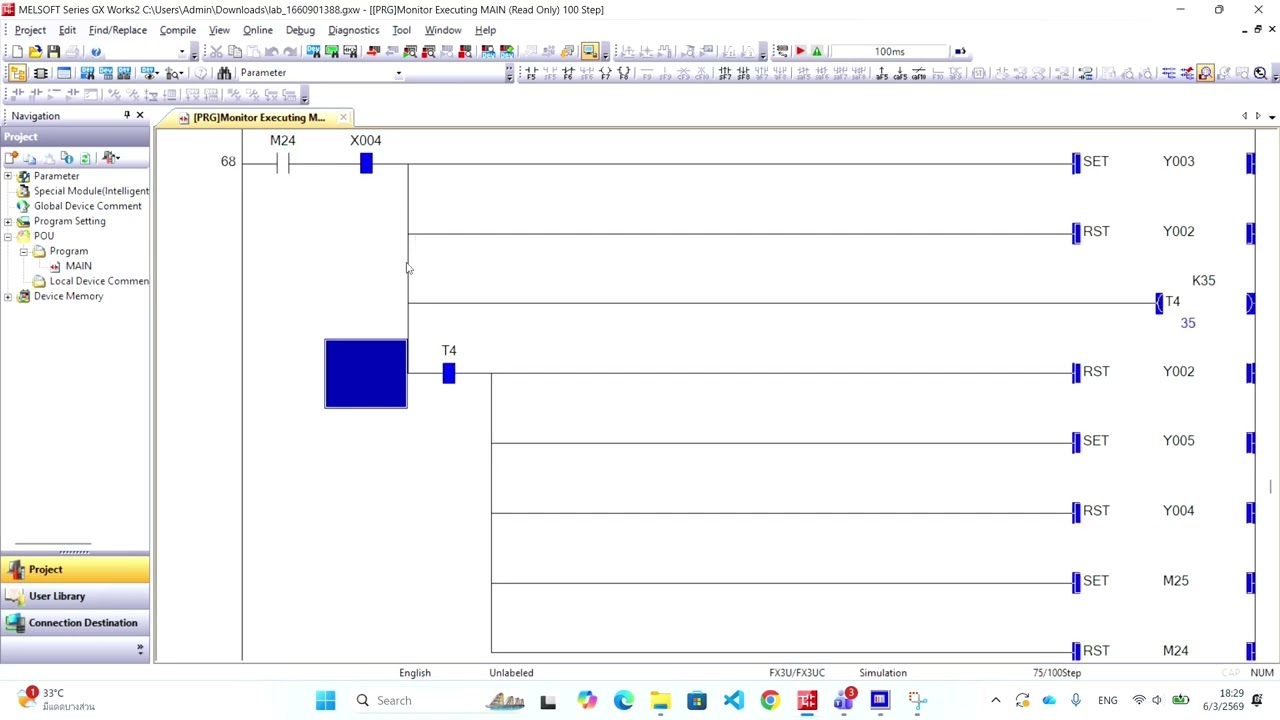The height and width of the screenshot is (720, 1280).
Task: Click the F5 open contact ladder icon
Action: (x=531, y=73)
